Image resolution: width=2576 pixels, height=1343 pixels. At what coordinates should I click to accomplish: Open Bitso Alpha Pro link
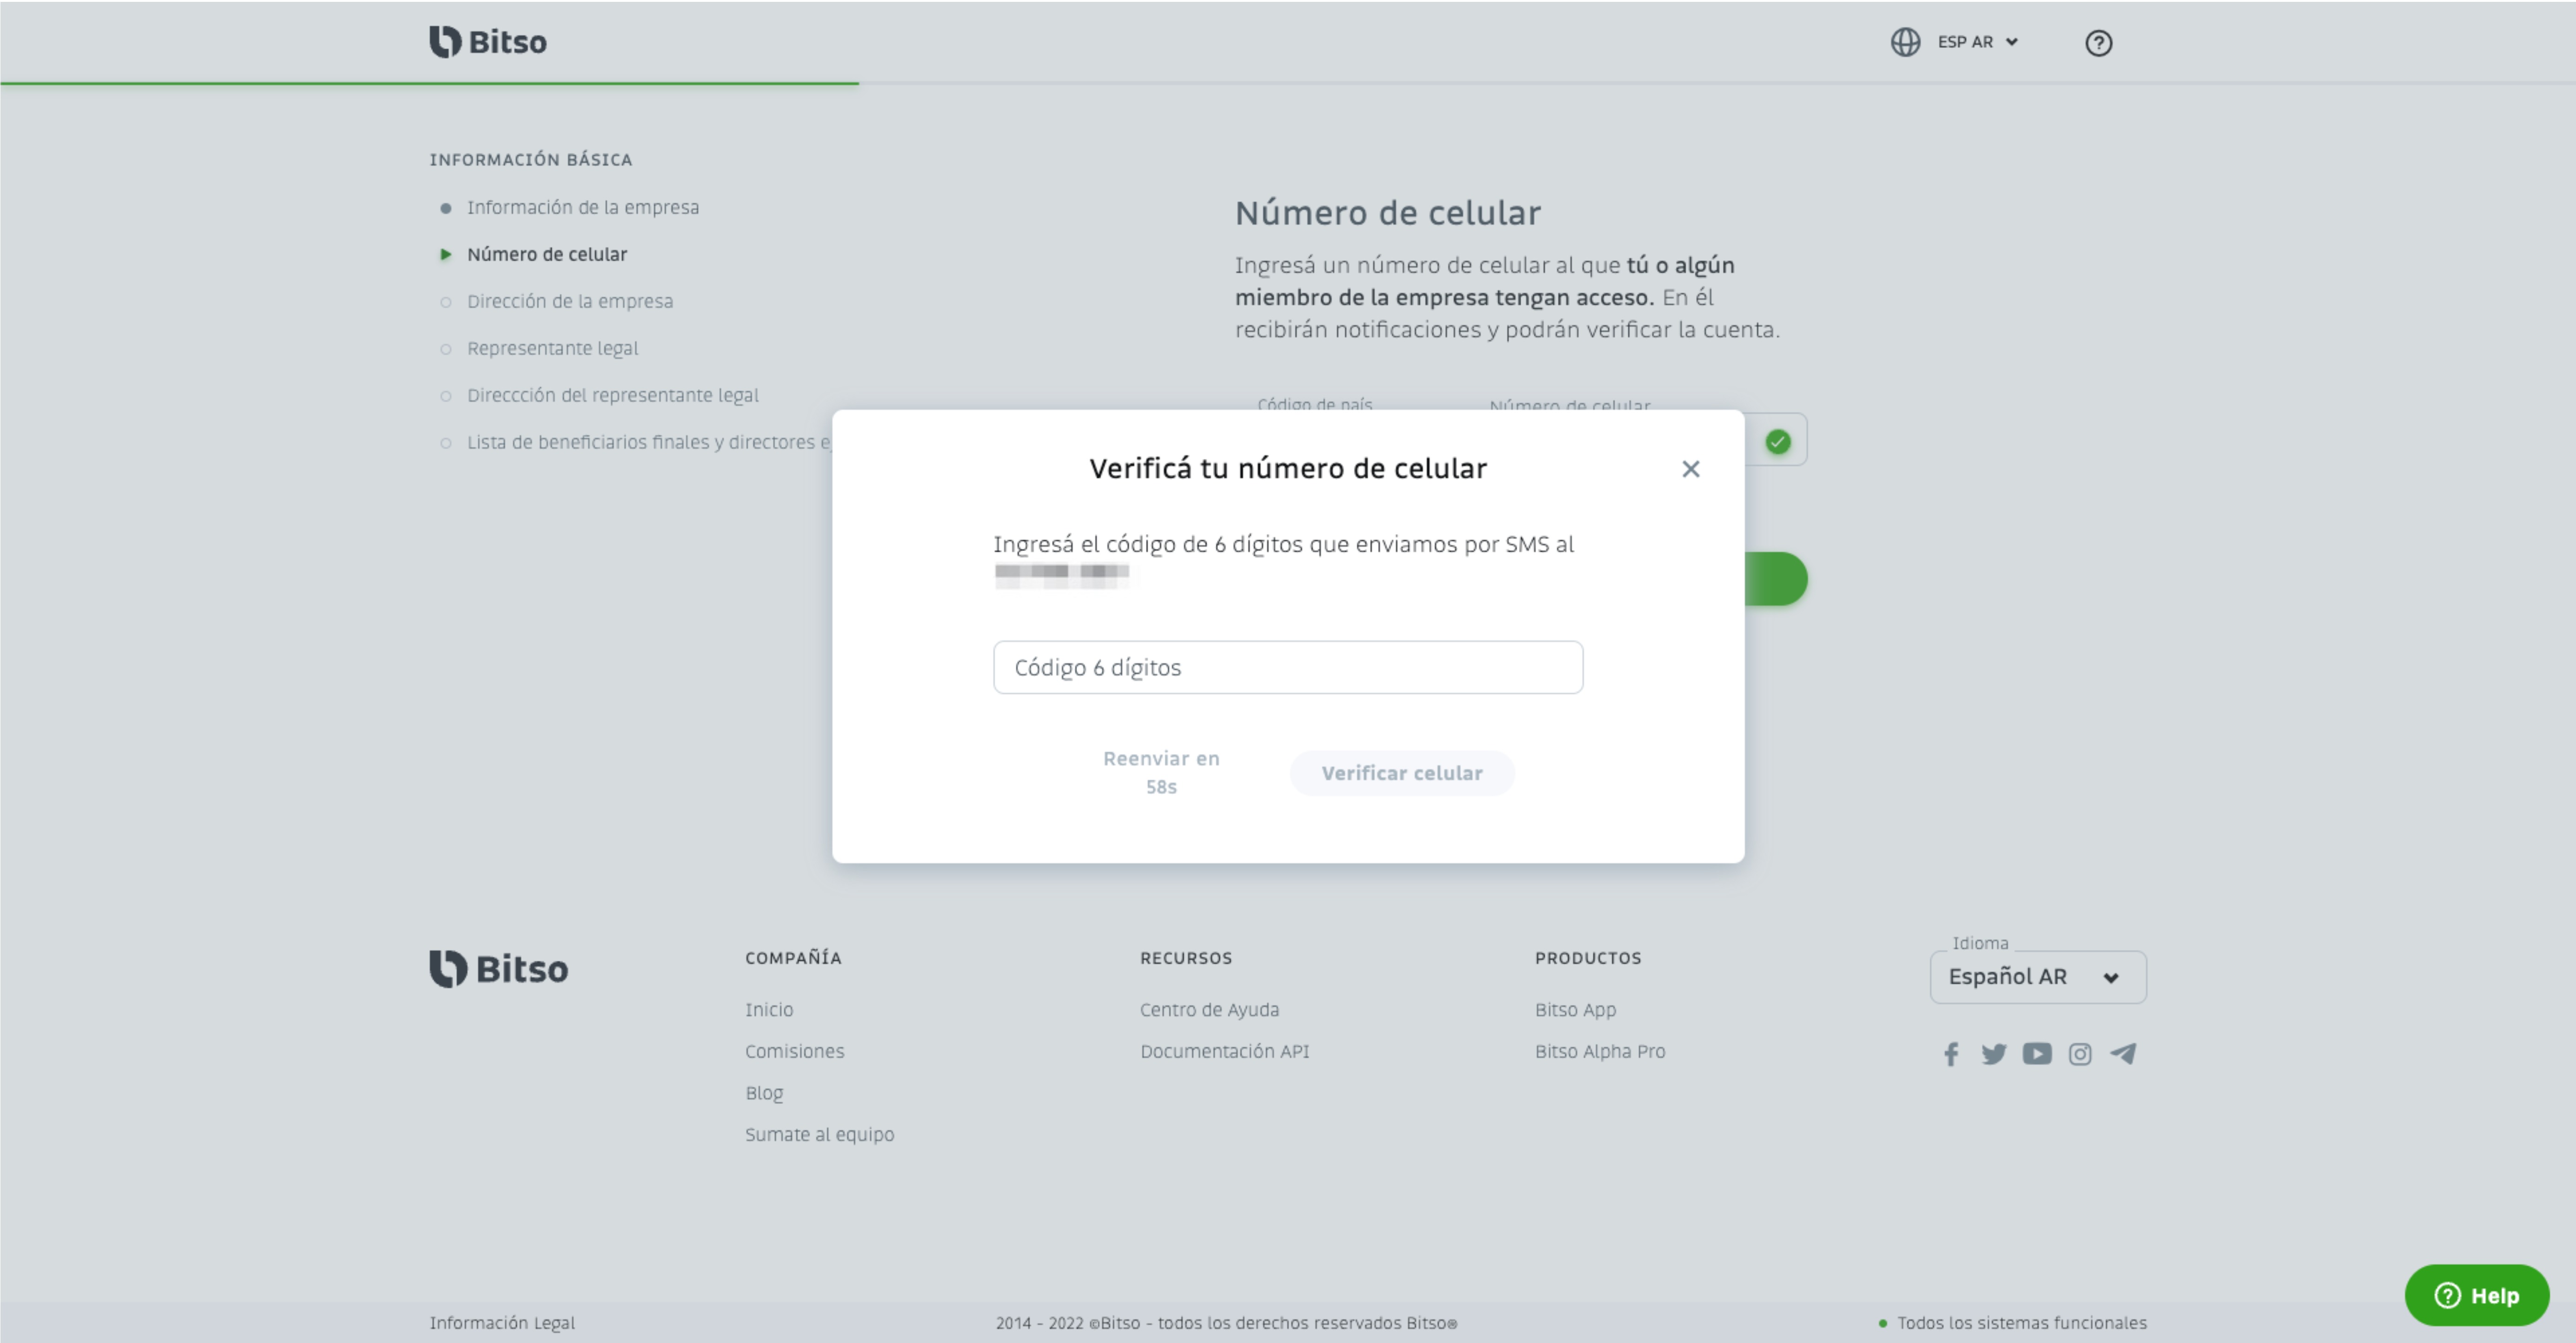1600,1051
